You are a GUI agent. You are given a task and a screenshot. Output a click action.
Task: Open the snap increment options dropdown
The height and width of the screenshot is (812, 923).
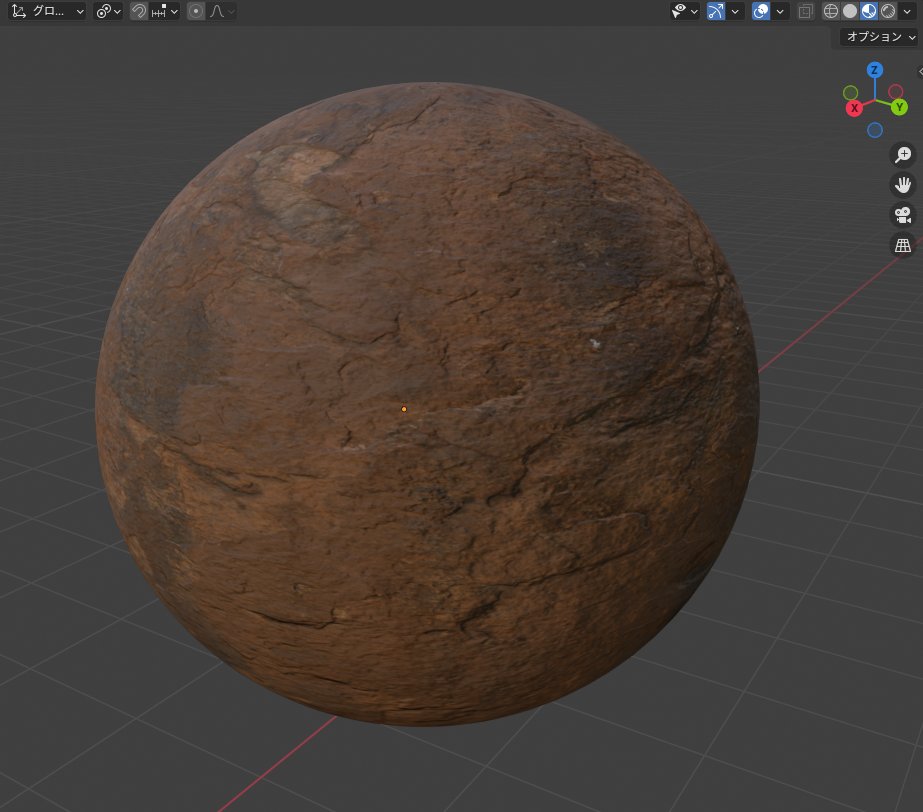click(164, 11)
